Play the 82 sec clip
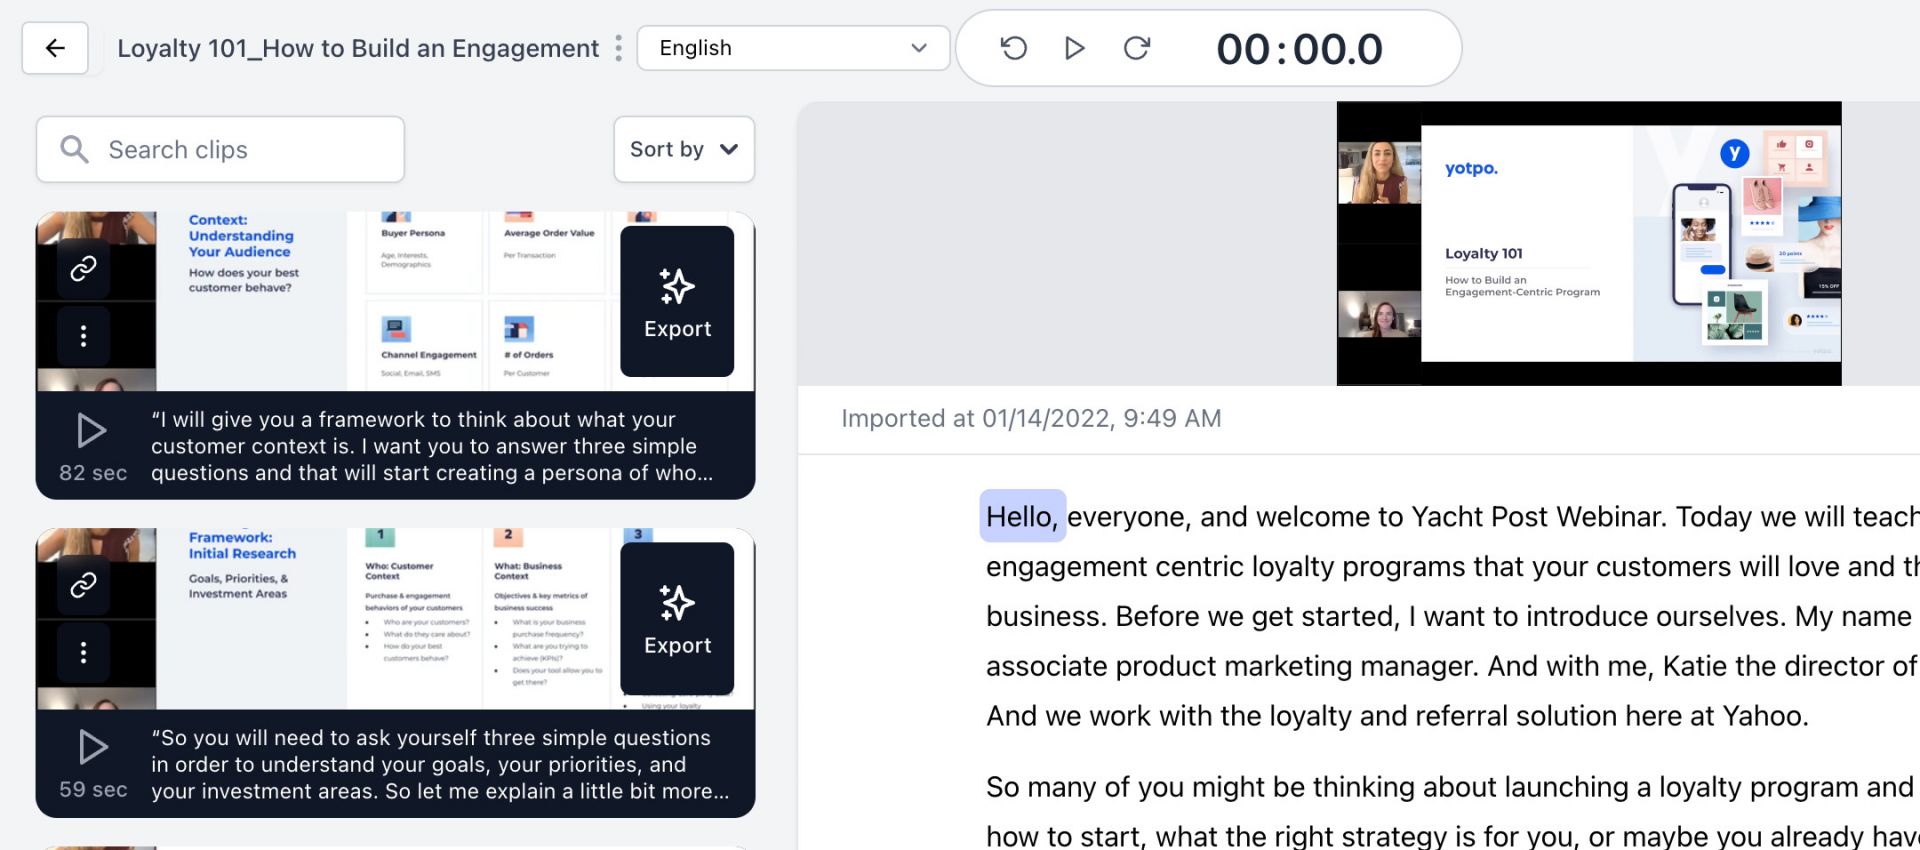This screenshot has height=850, width=1920. coord(92,431)
